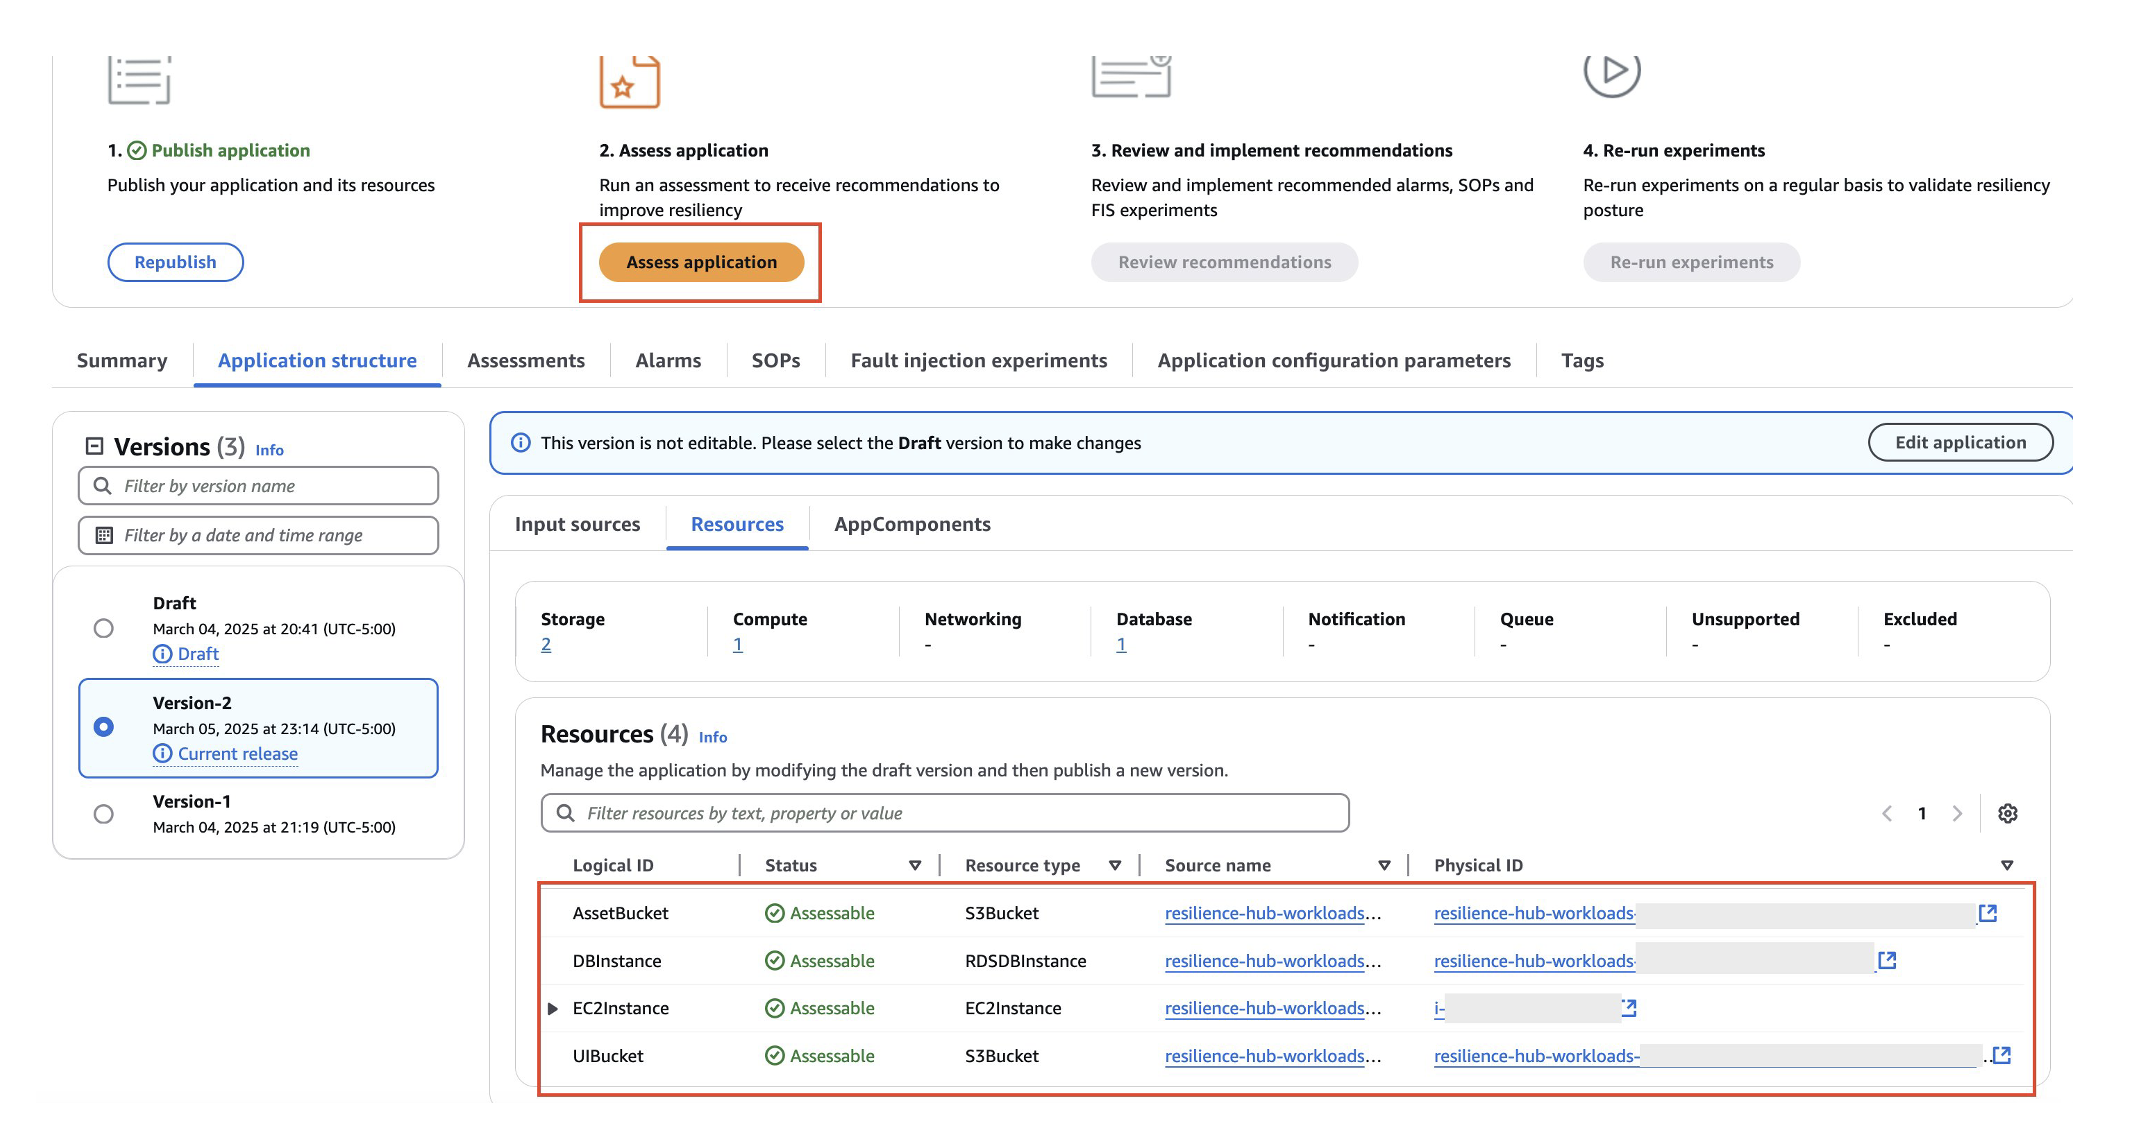Select the Draft version radio button

point(104,628)
